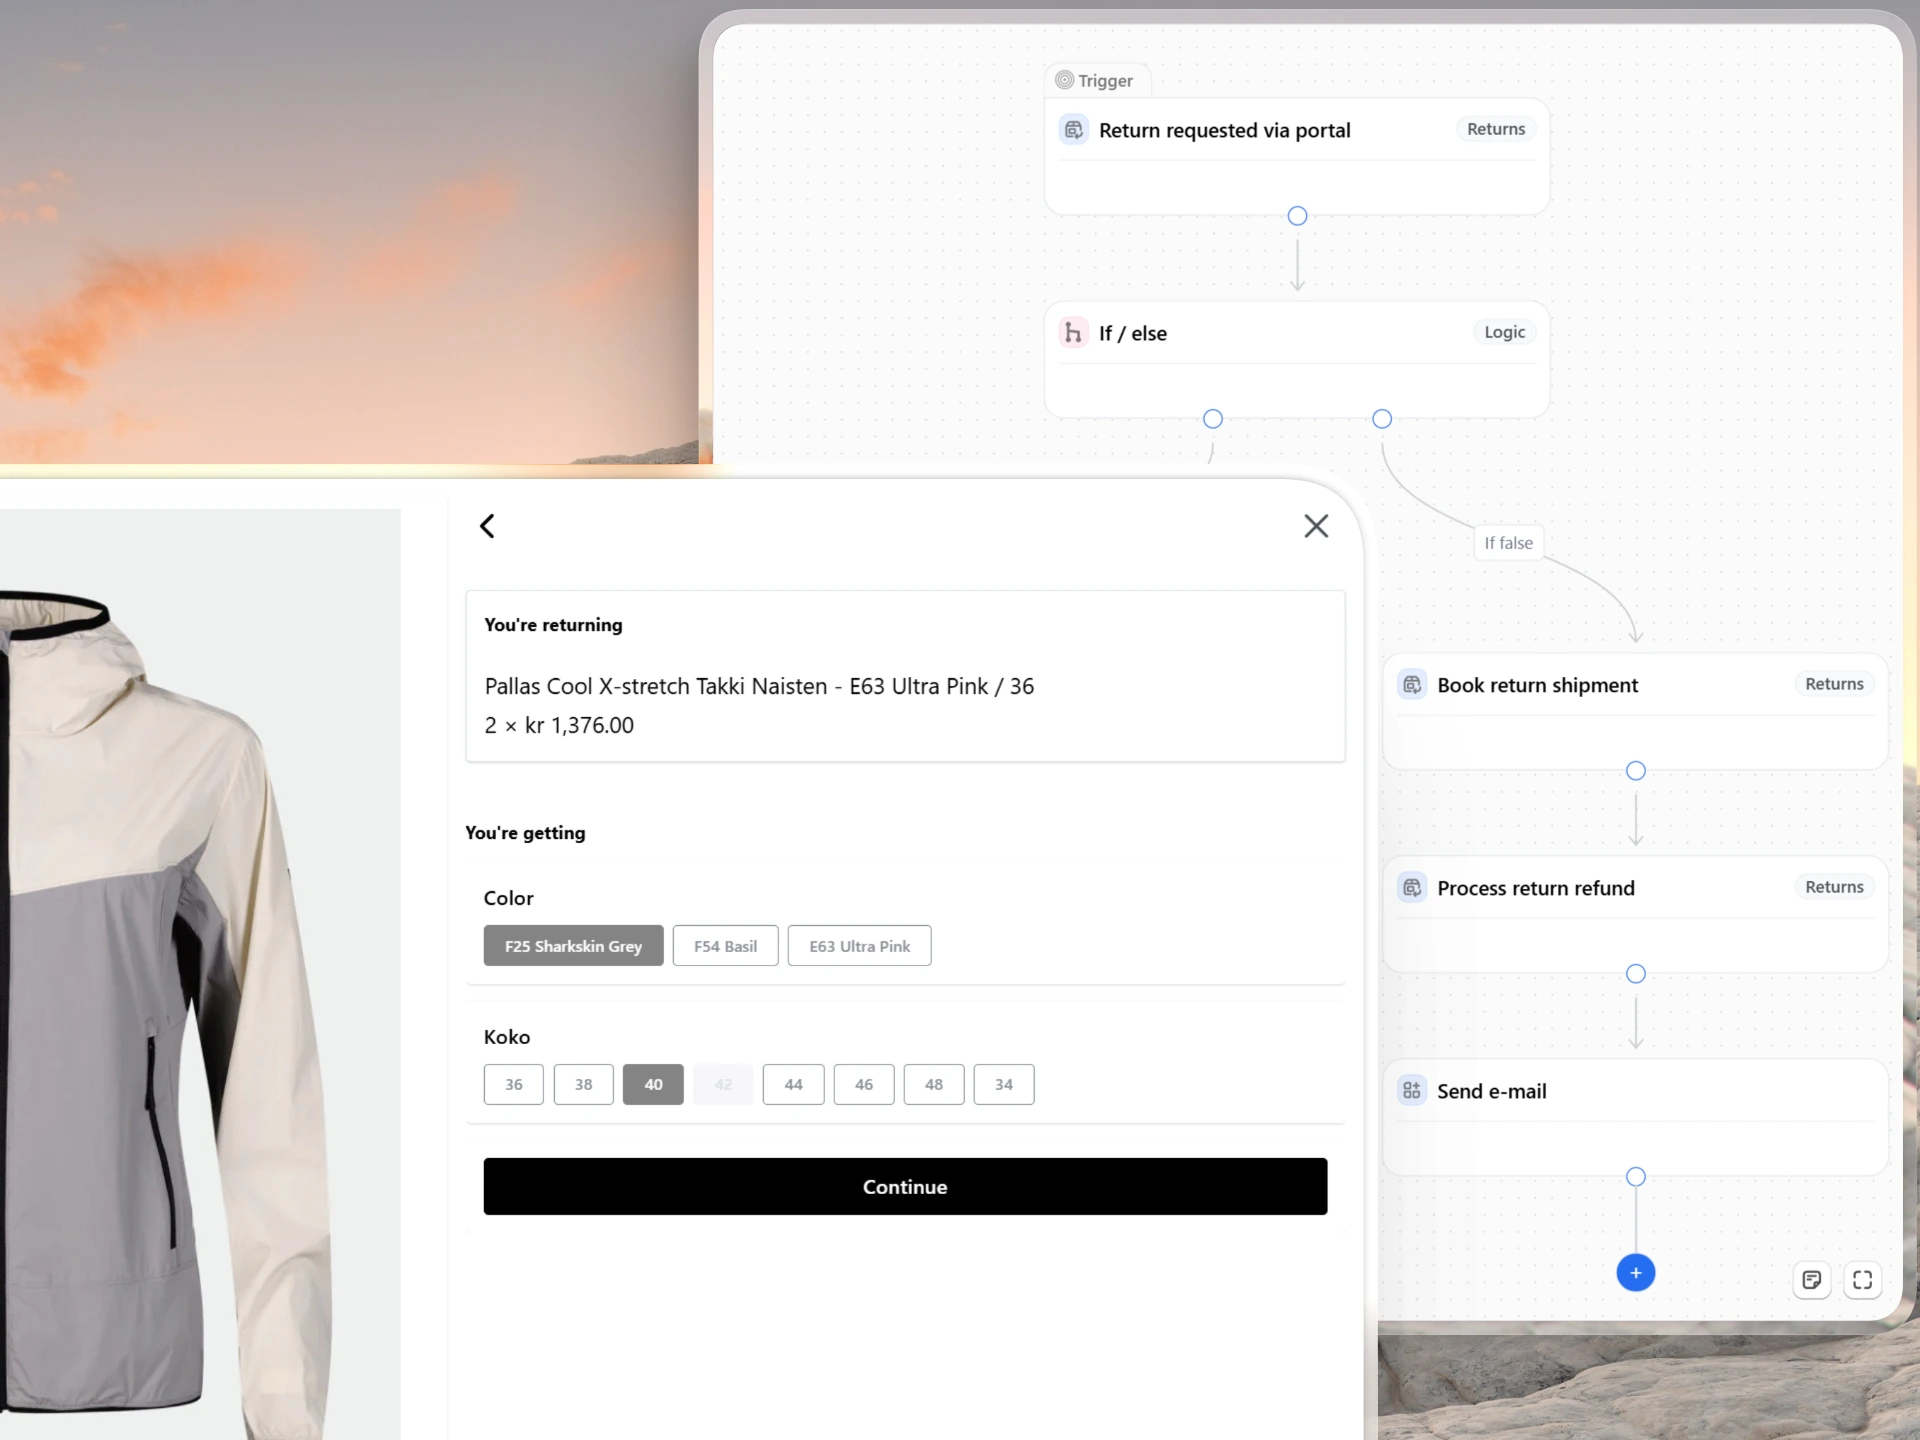Click the connector dot below the trigger node
Screen dimensions: 1920x1440
[x=1296, y=216]
